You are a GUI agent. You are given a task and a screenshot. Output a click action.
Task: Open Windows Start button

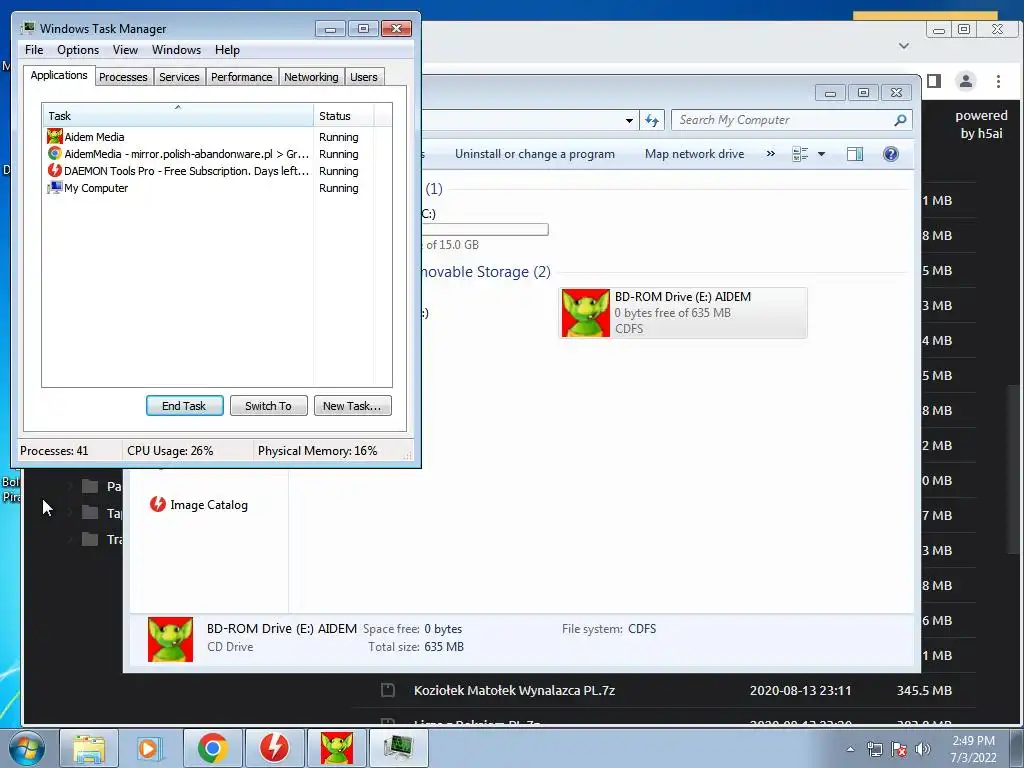27,748
